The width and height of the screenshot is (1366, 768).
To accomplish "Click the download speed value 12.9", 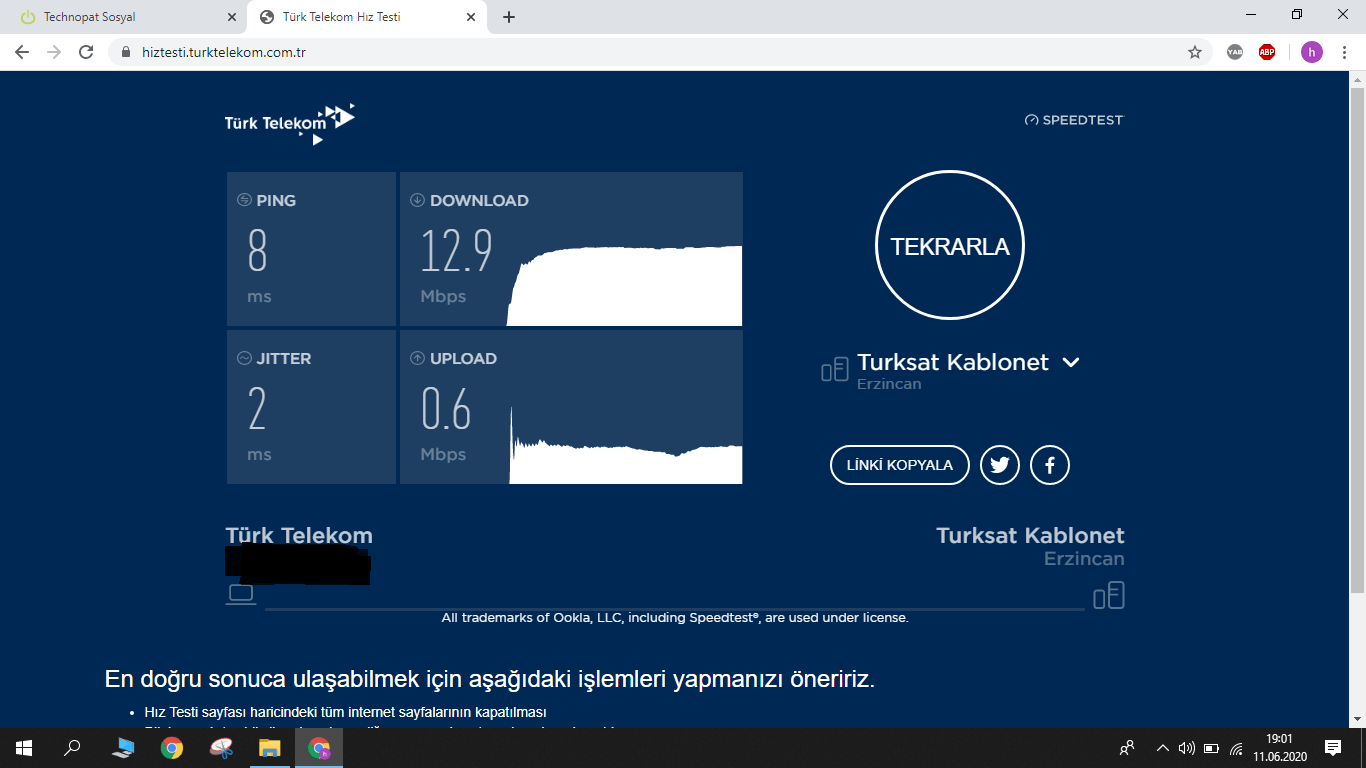I will [456, 251].
